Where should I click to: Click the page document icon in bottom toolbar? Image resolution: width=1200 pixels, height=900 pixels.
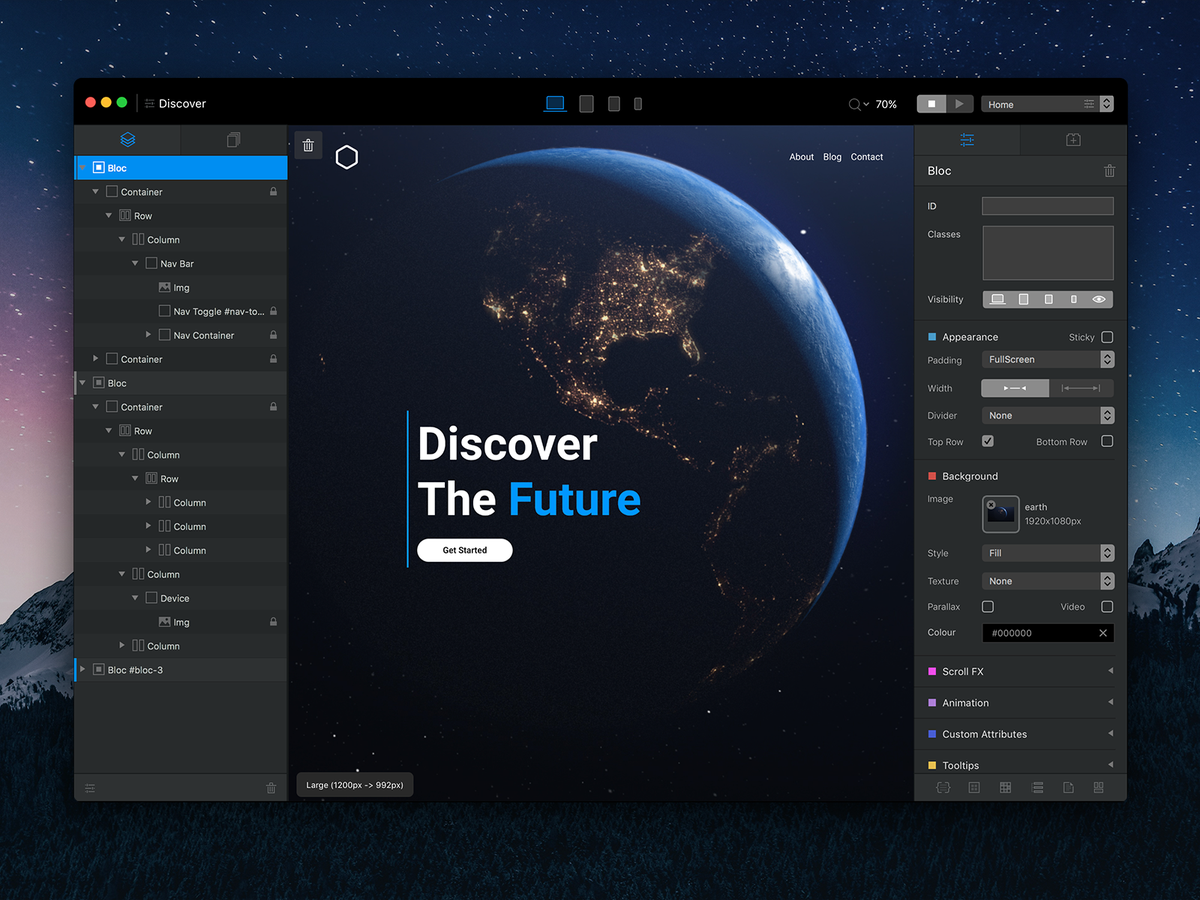coord(1068,788)
